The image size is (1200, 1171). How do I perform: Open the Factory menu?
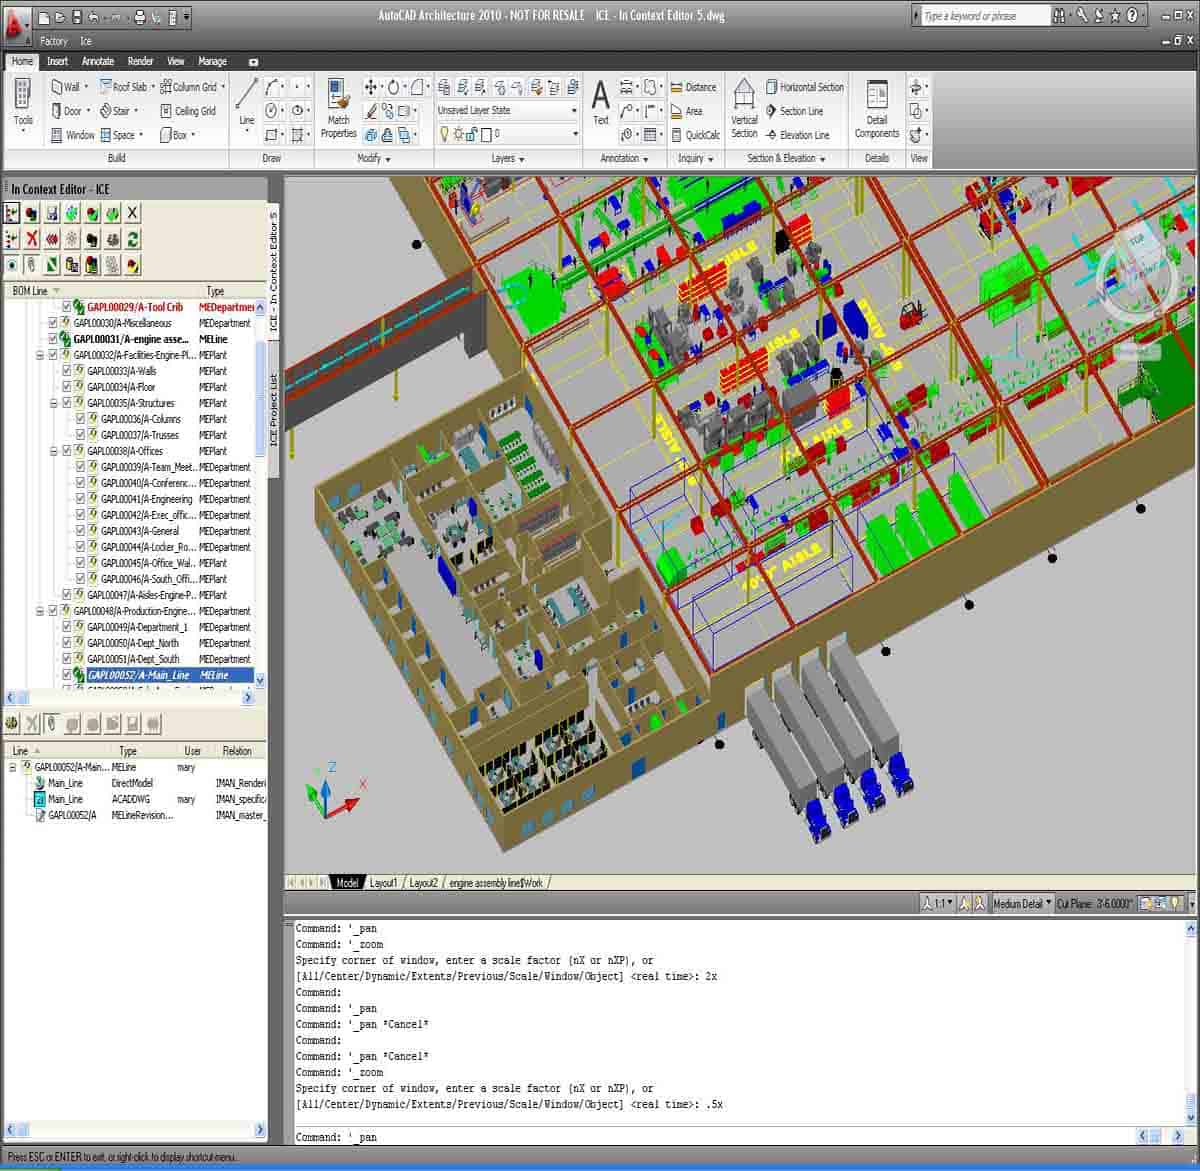(54, 41)
